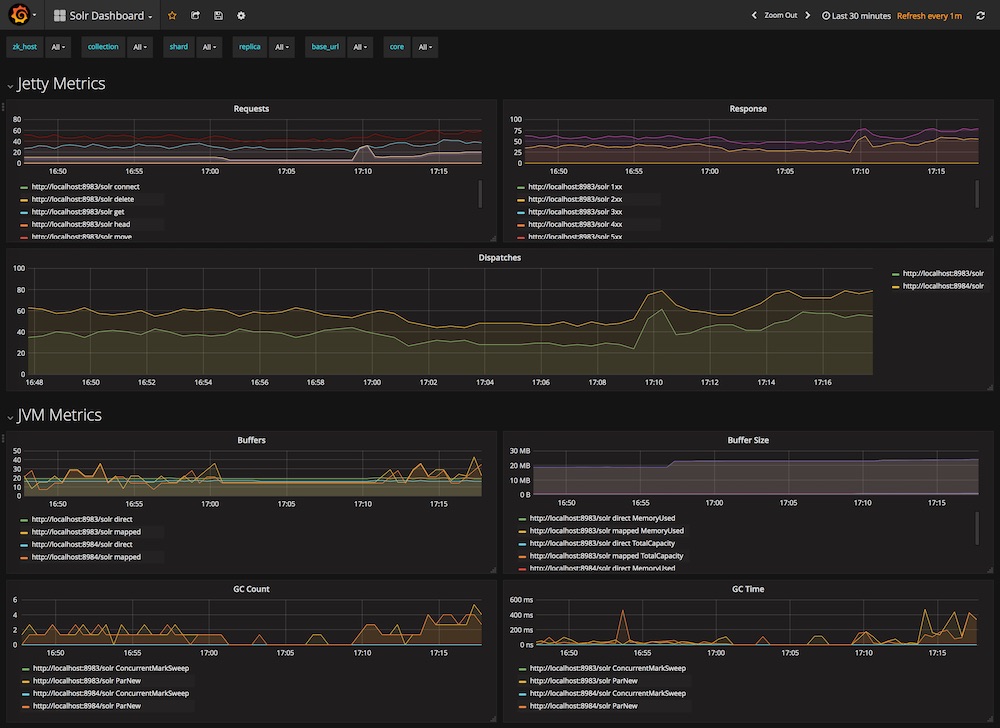The image size is (1000, 728).
Task: Click the save dashboard icon
Action: 218,16
